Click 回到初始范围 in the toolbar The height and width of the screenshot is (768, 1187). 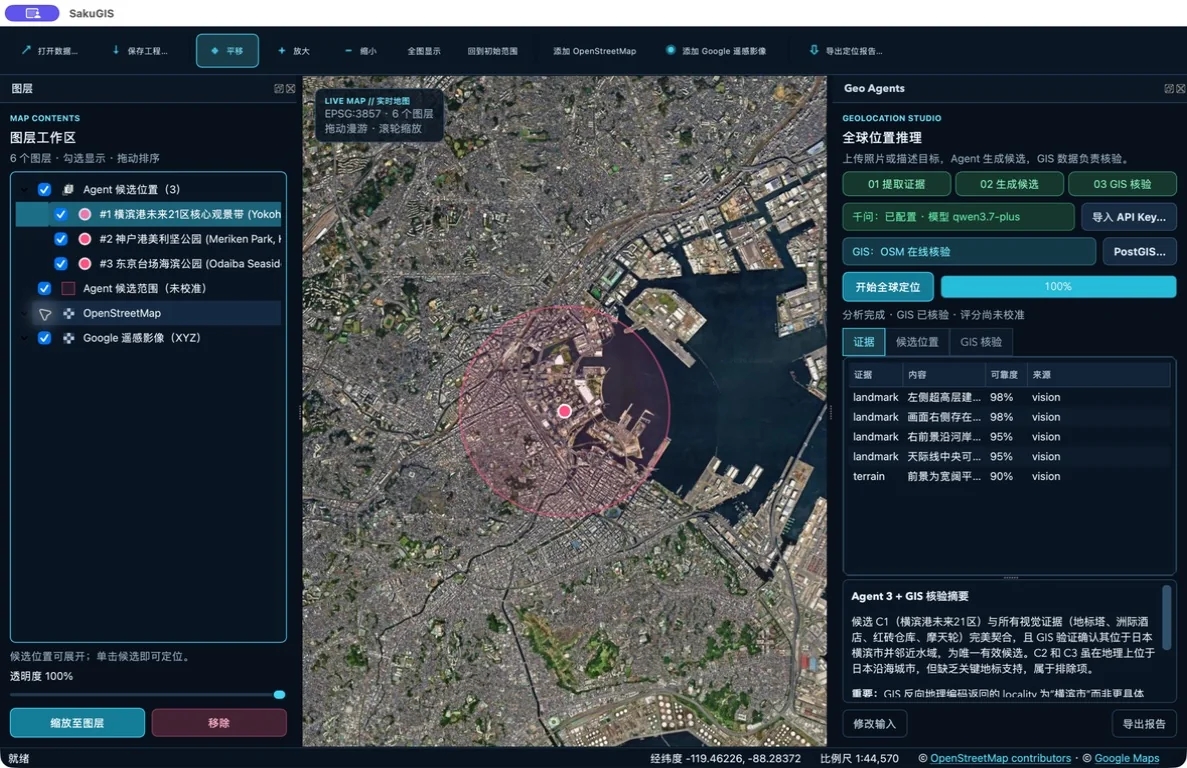(x=493, y=51)
